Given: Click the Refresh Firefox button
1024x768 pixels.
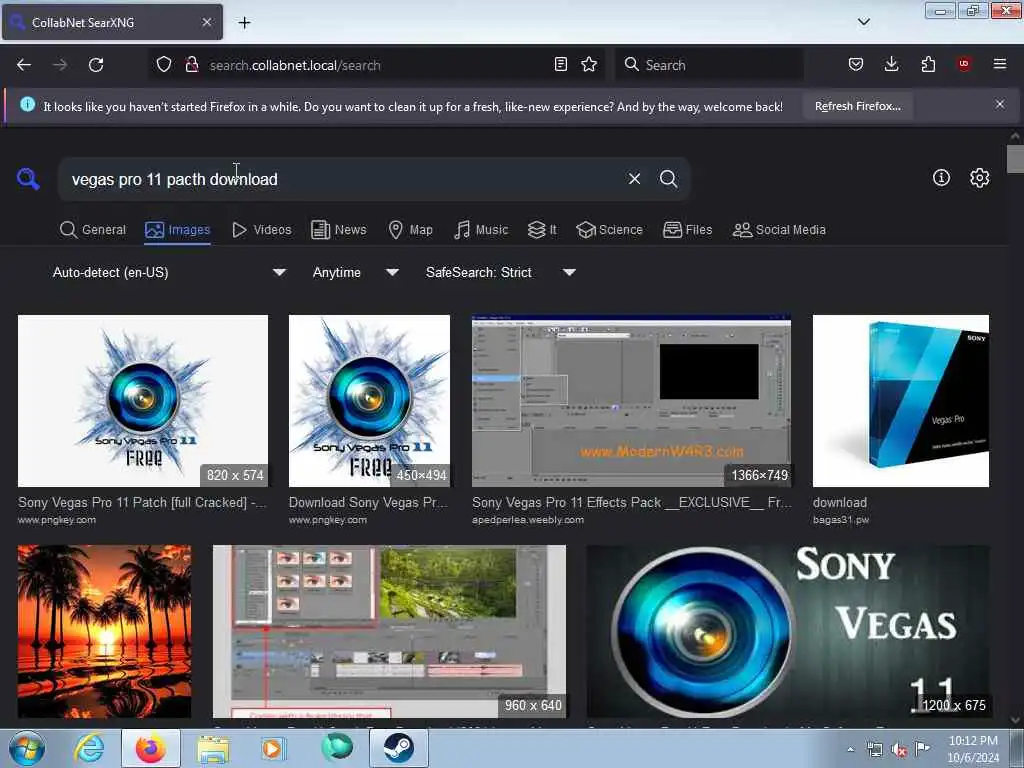Looking at the screenshot, I should click(857, 106).
